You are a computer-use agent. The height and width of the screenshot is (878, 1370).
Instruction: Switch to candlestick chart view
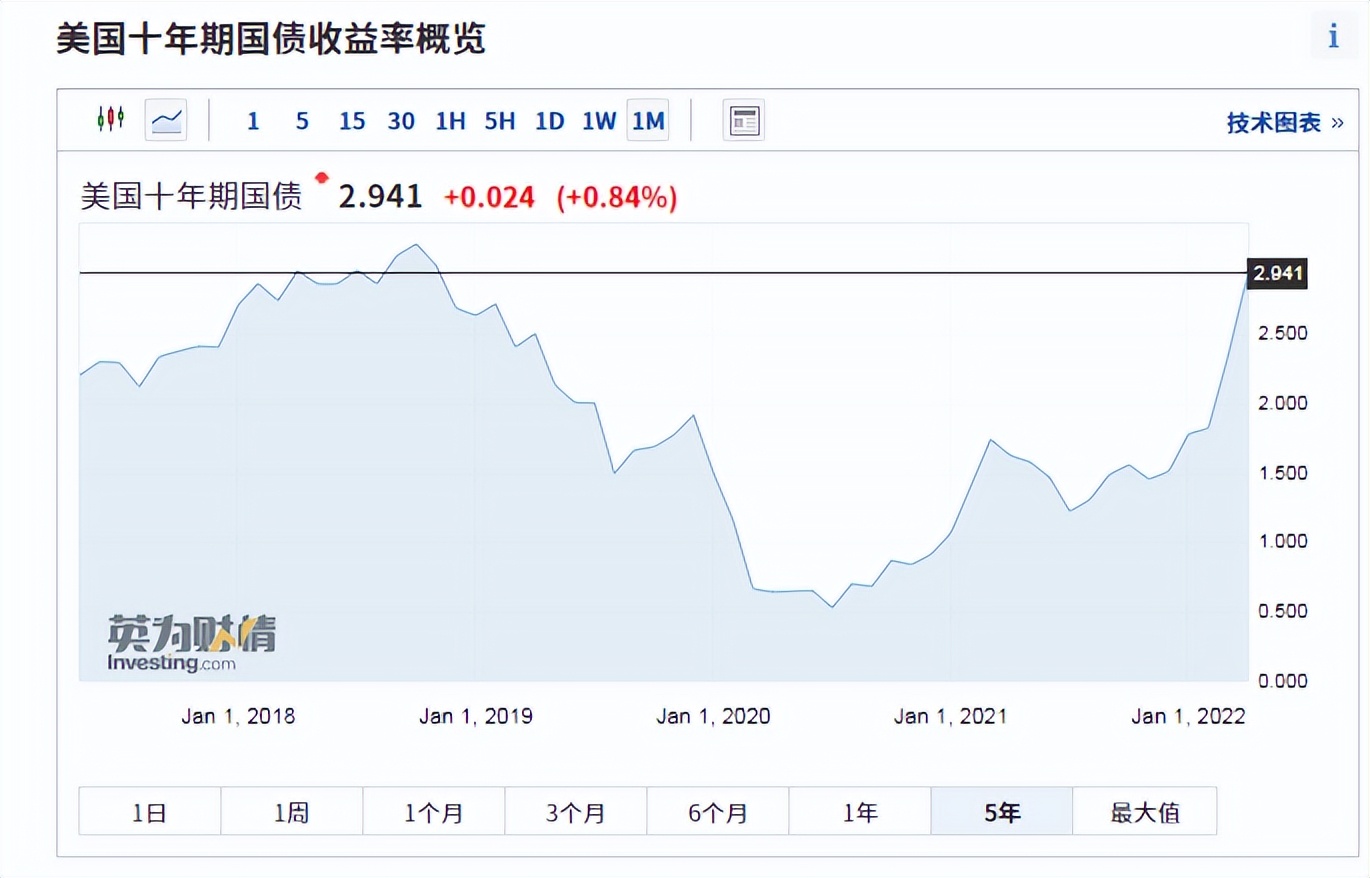[x=110, y=120]
